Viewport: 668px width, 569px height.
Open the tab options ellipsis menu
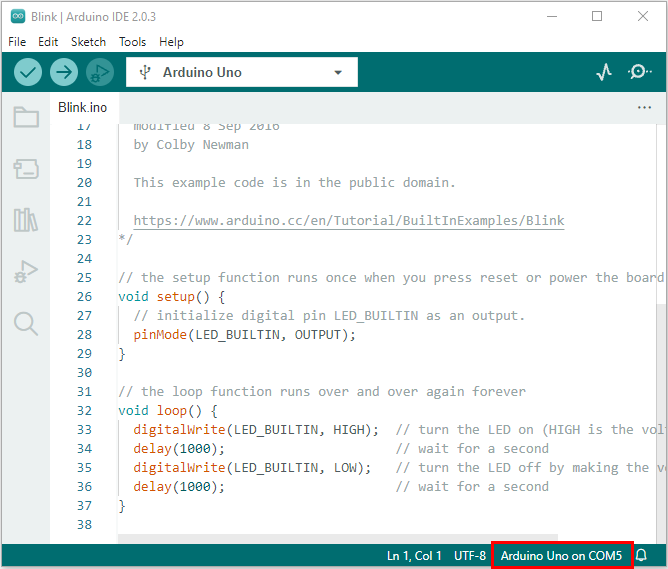[x=644, y=107]
